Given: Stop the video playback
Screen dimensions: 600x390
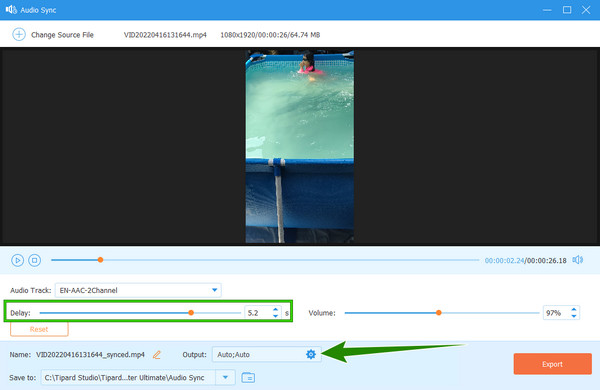Looking at the screenshot, I should [34, 260].
